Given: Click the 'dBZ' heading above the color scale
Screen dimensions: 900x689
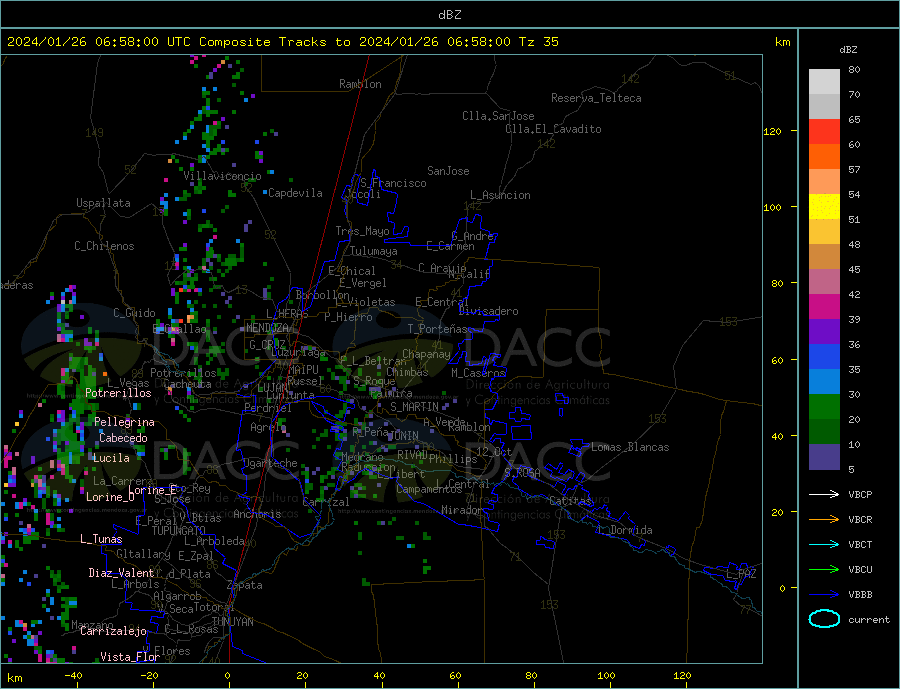Looking at the screenshot, I should coord(848,50).
